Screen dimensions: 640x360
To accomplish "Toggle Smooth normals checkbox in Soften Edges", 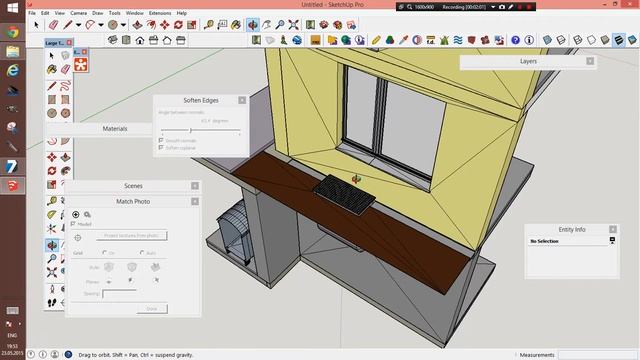I will point(161,140).
